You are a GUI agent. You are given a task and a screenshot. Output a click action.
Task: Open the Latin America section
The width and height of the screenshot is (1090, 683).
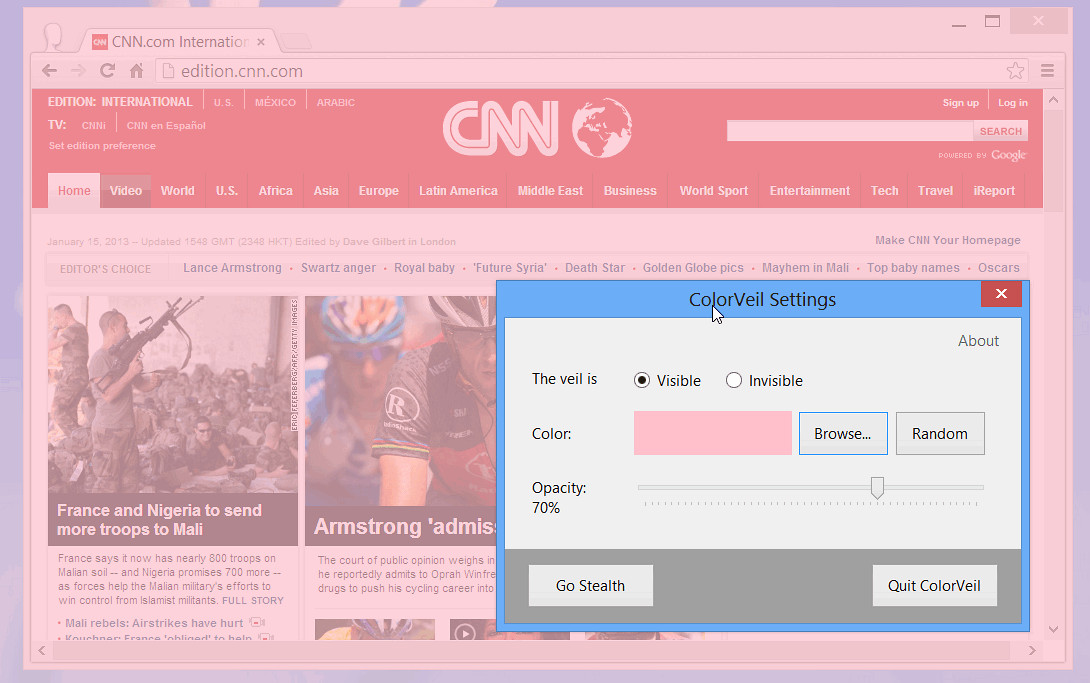458,190
